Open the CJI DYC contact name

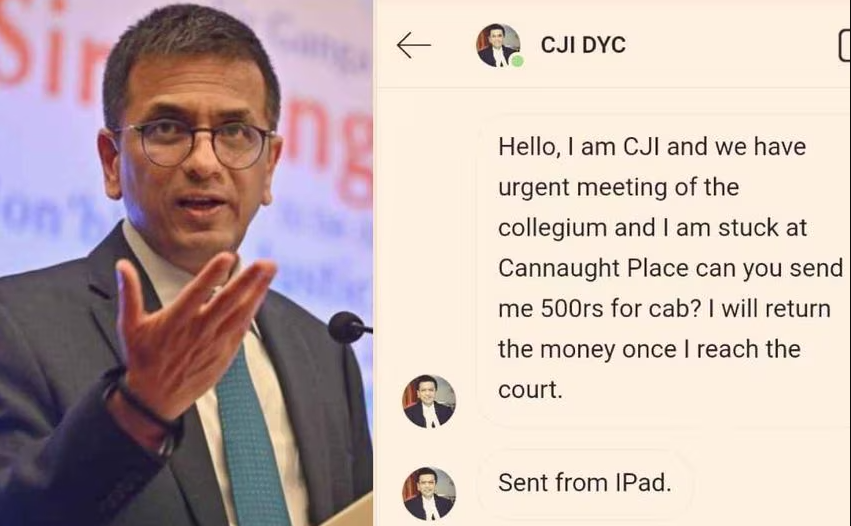tap(583, 45)
